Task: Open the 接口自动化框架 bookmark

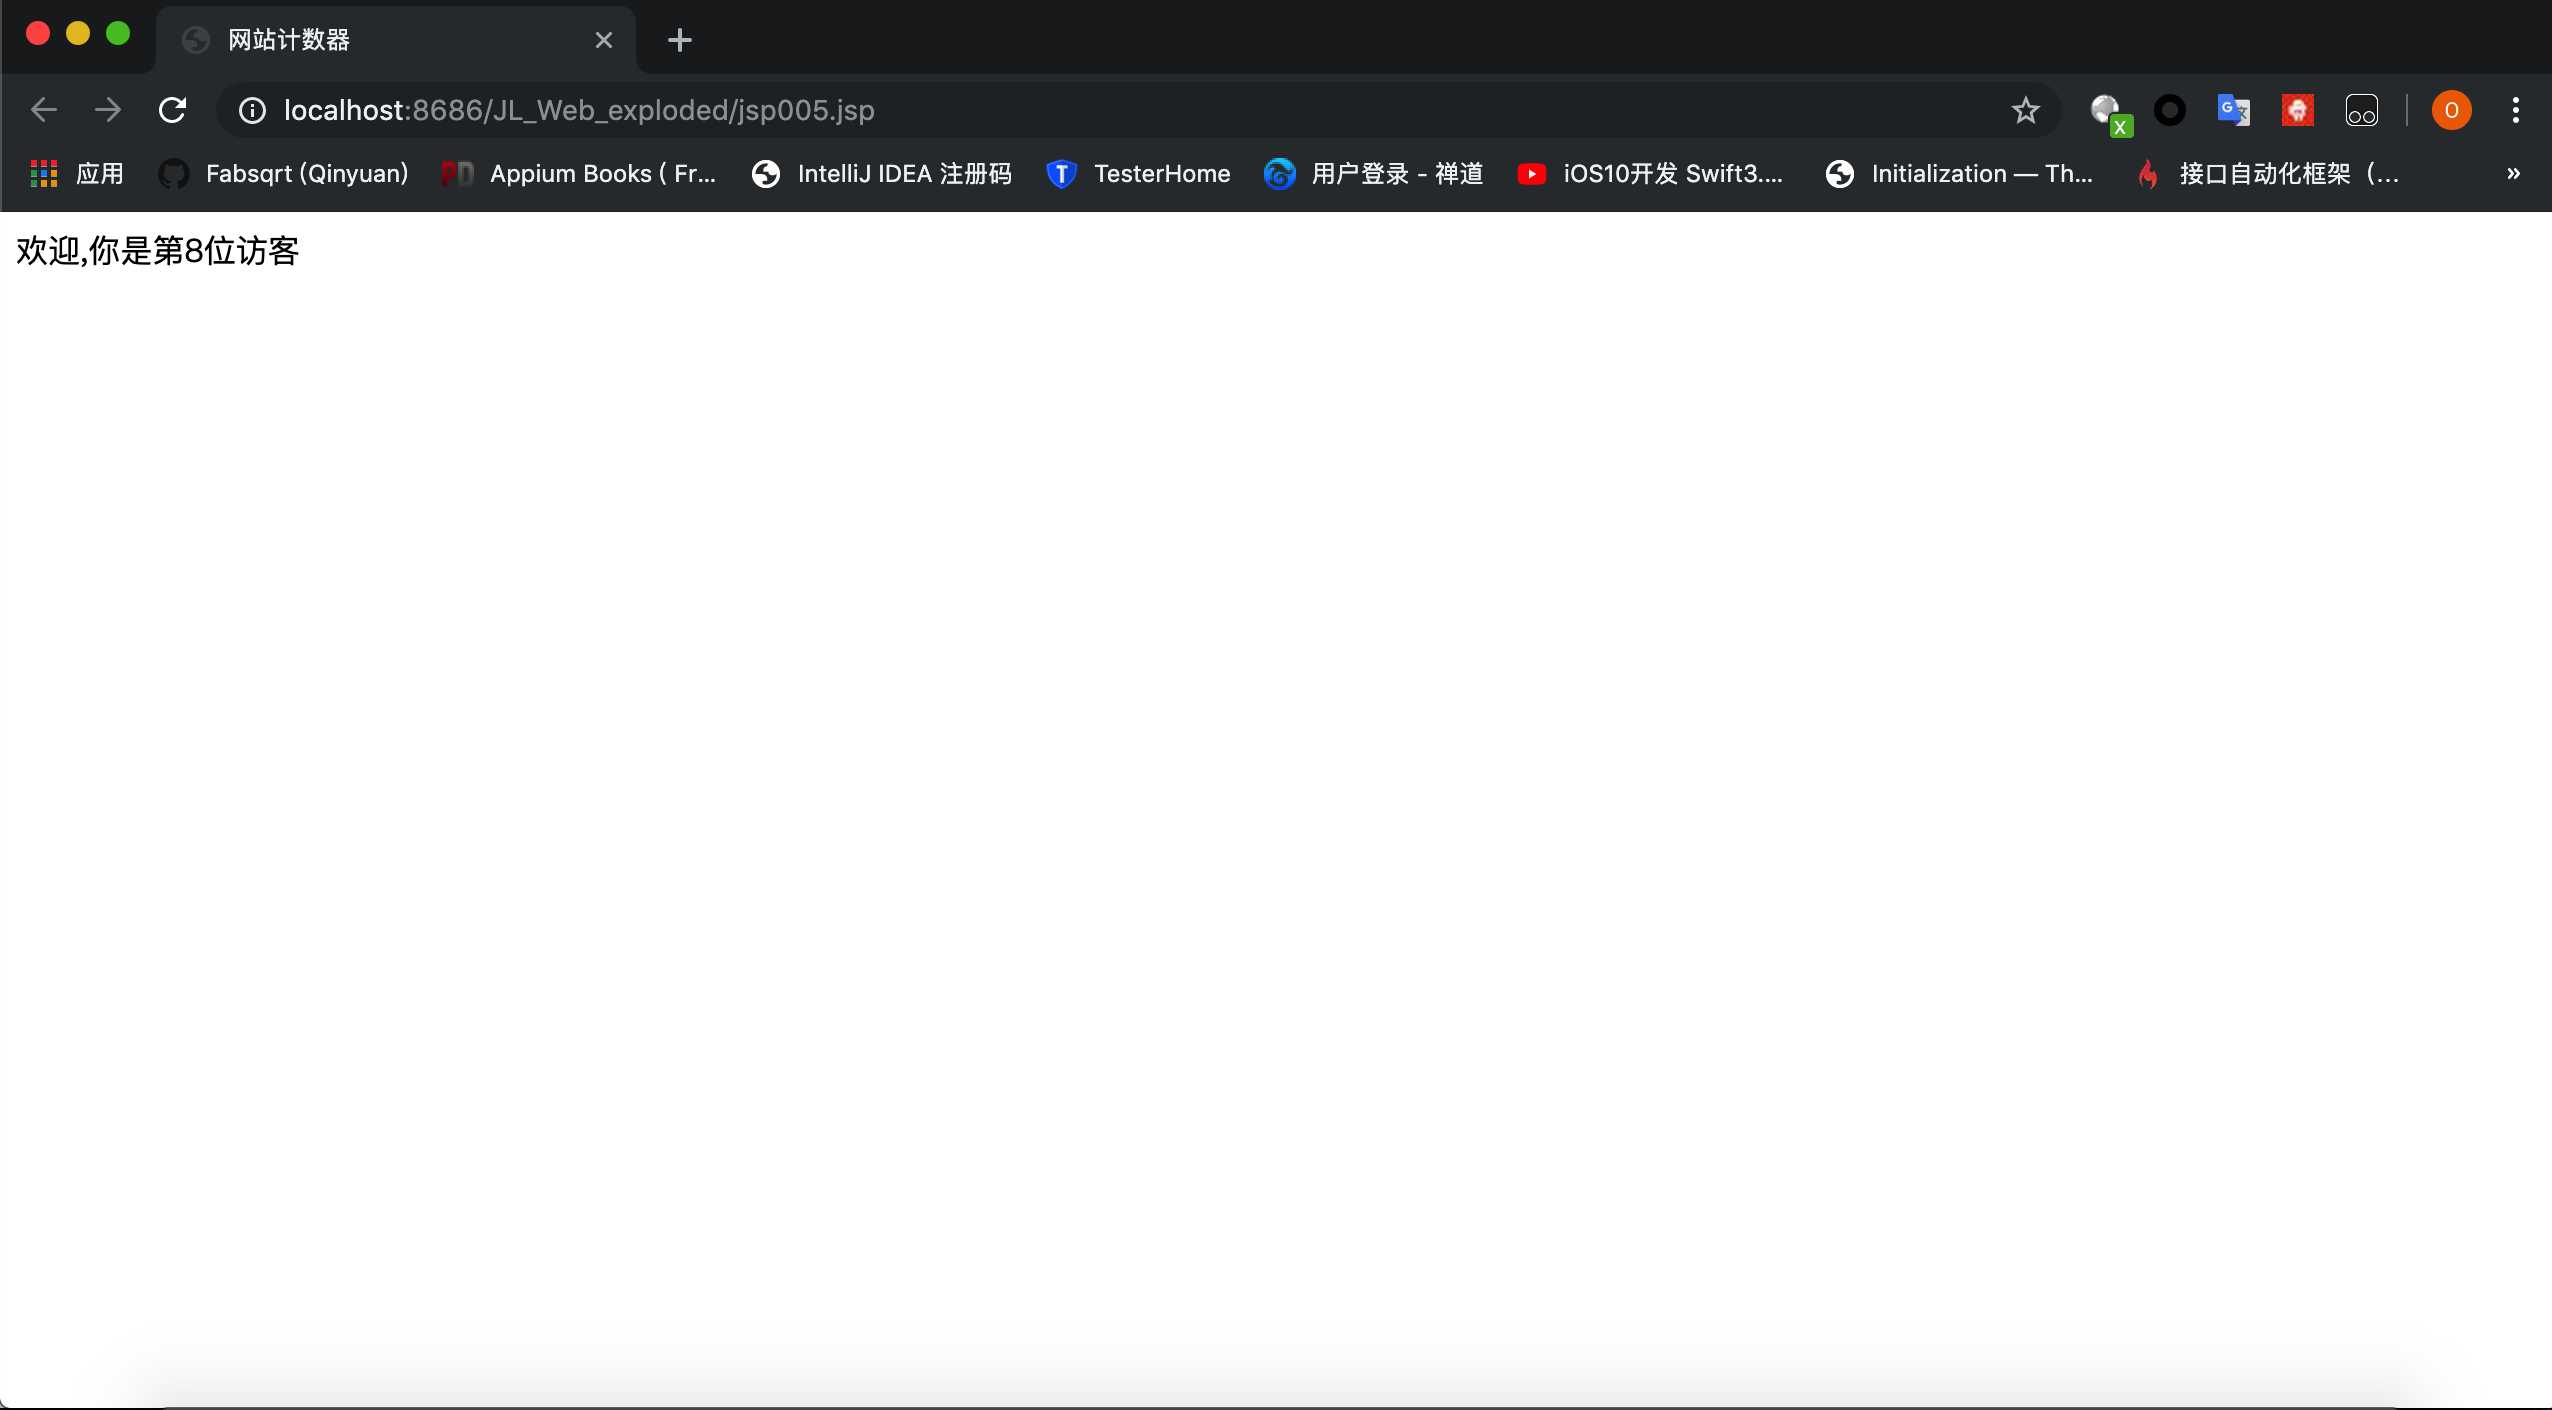Action: pyautogui.click(x=2268, y=174)
